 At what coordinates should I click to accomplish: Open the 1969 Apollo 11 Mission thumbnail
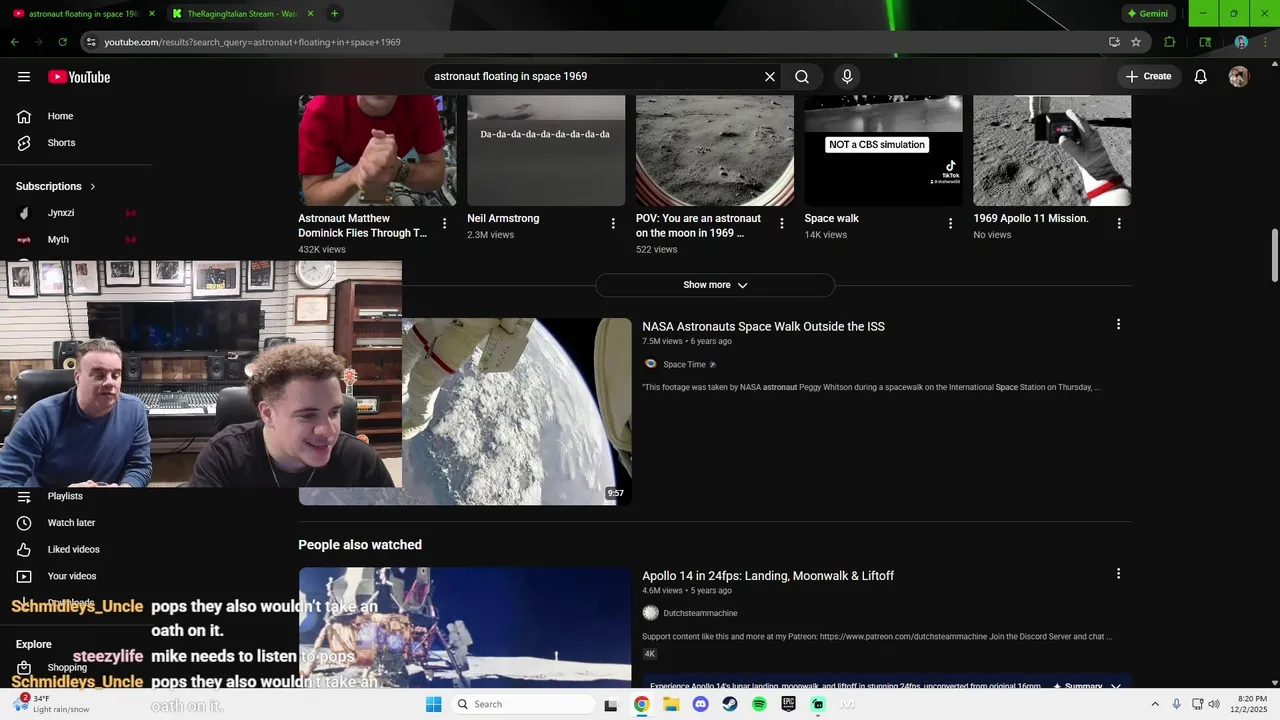pos(1052,151)
